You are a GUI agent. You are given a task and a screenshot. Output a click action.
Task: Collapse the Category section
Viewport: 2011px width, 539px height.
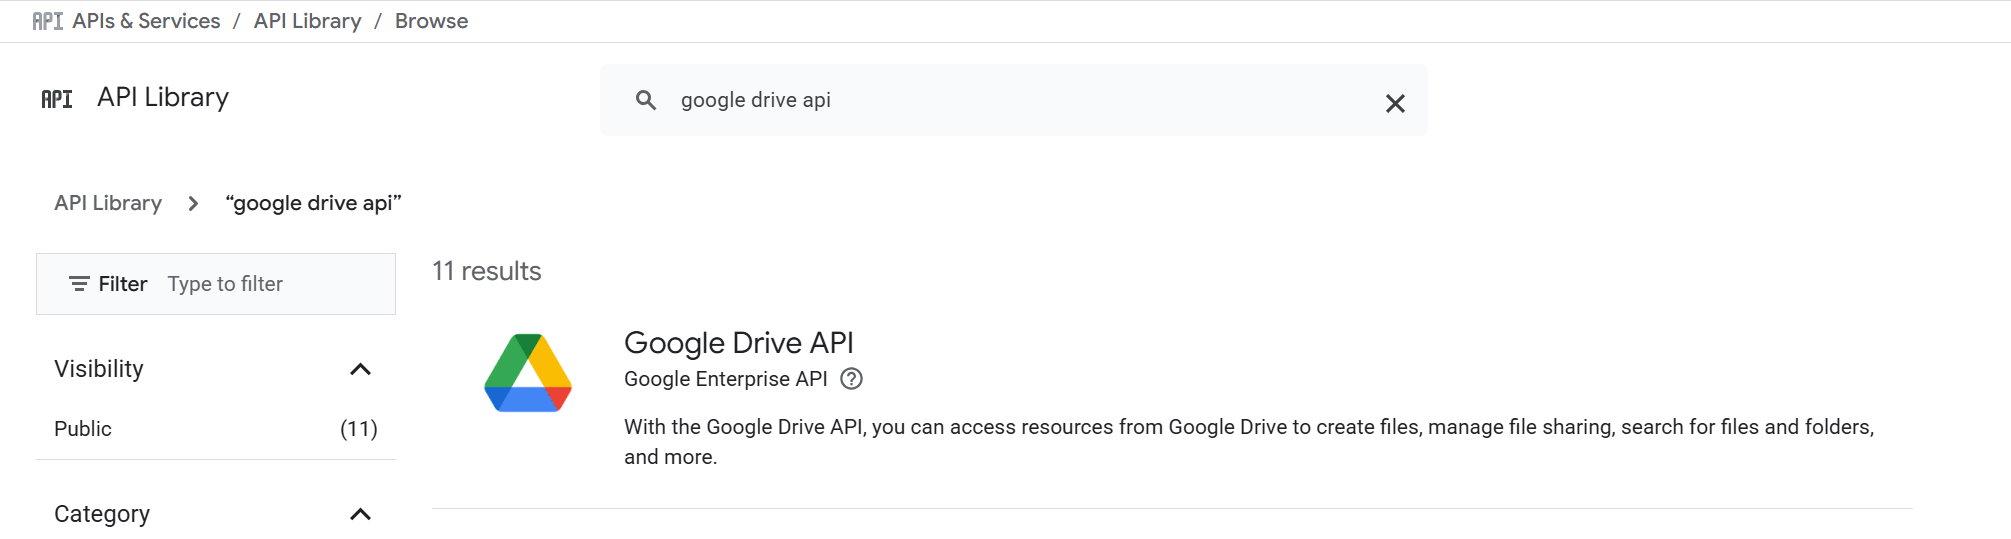[360, 514]
